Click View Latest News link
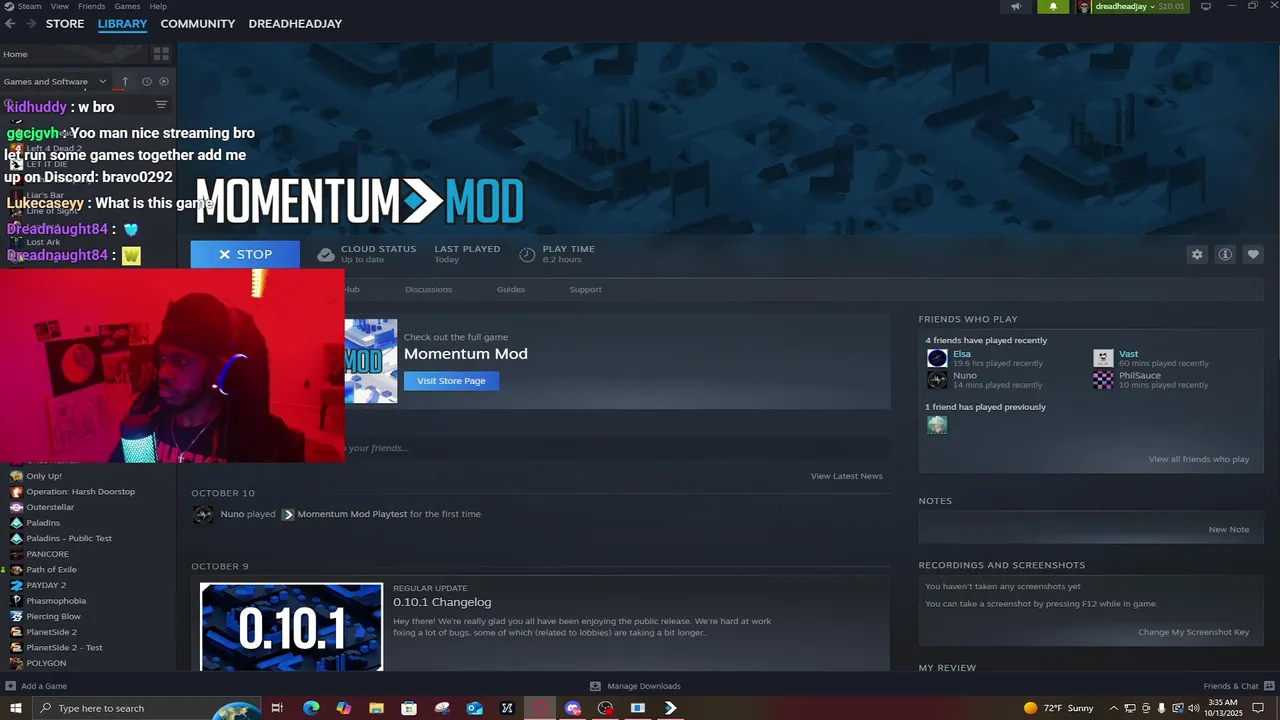The width and height of the screenshot is (1280, 720). (846, 476)
